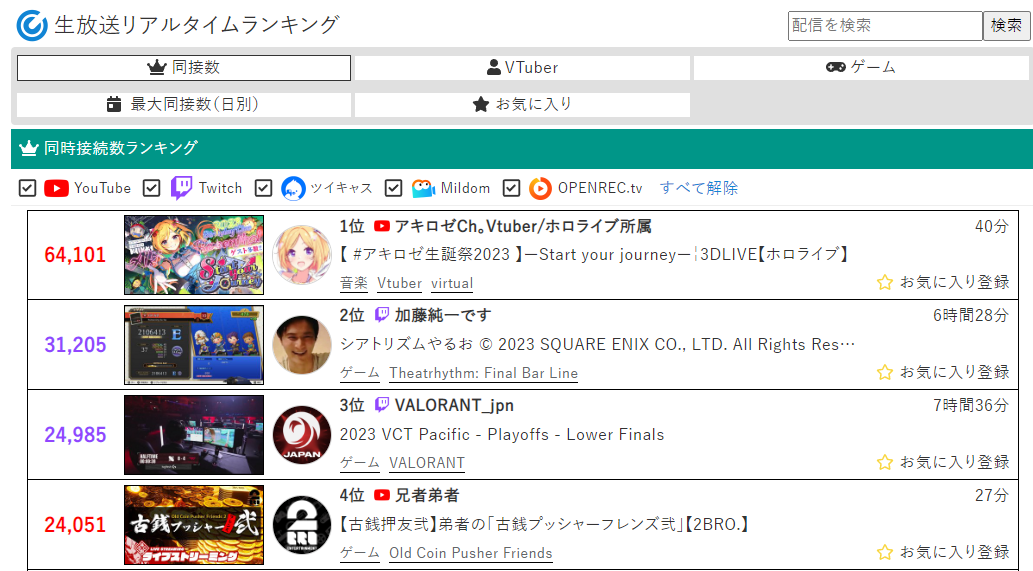Click YouTube icon next to 1位
Image resolution: width=1033 pixels, height=571 pixels.
[381, 226]
